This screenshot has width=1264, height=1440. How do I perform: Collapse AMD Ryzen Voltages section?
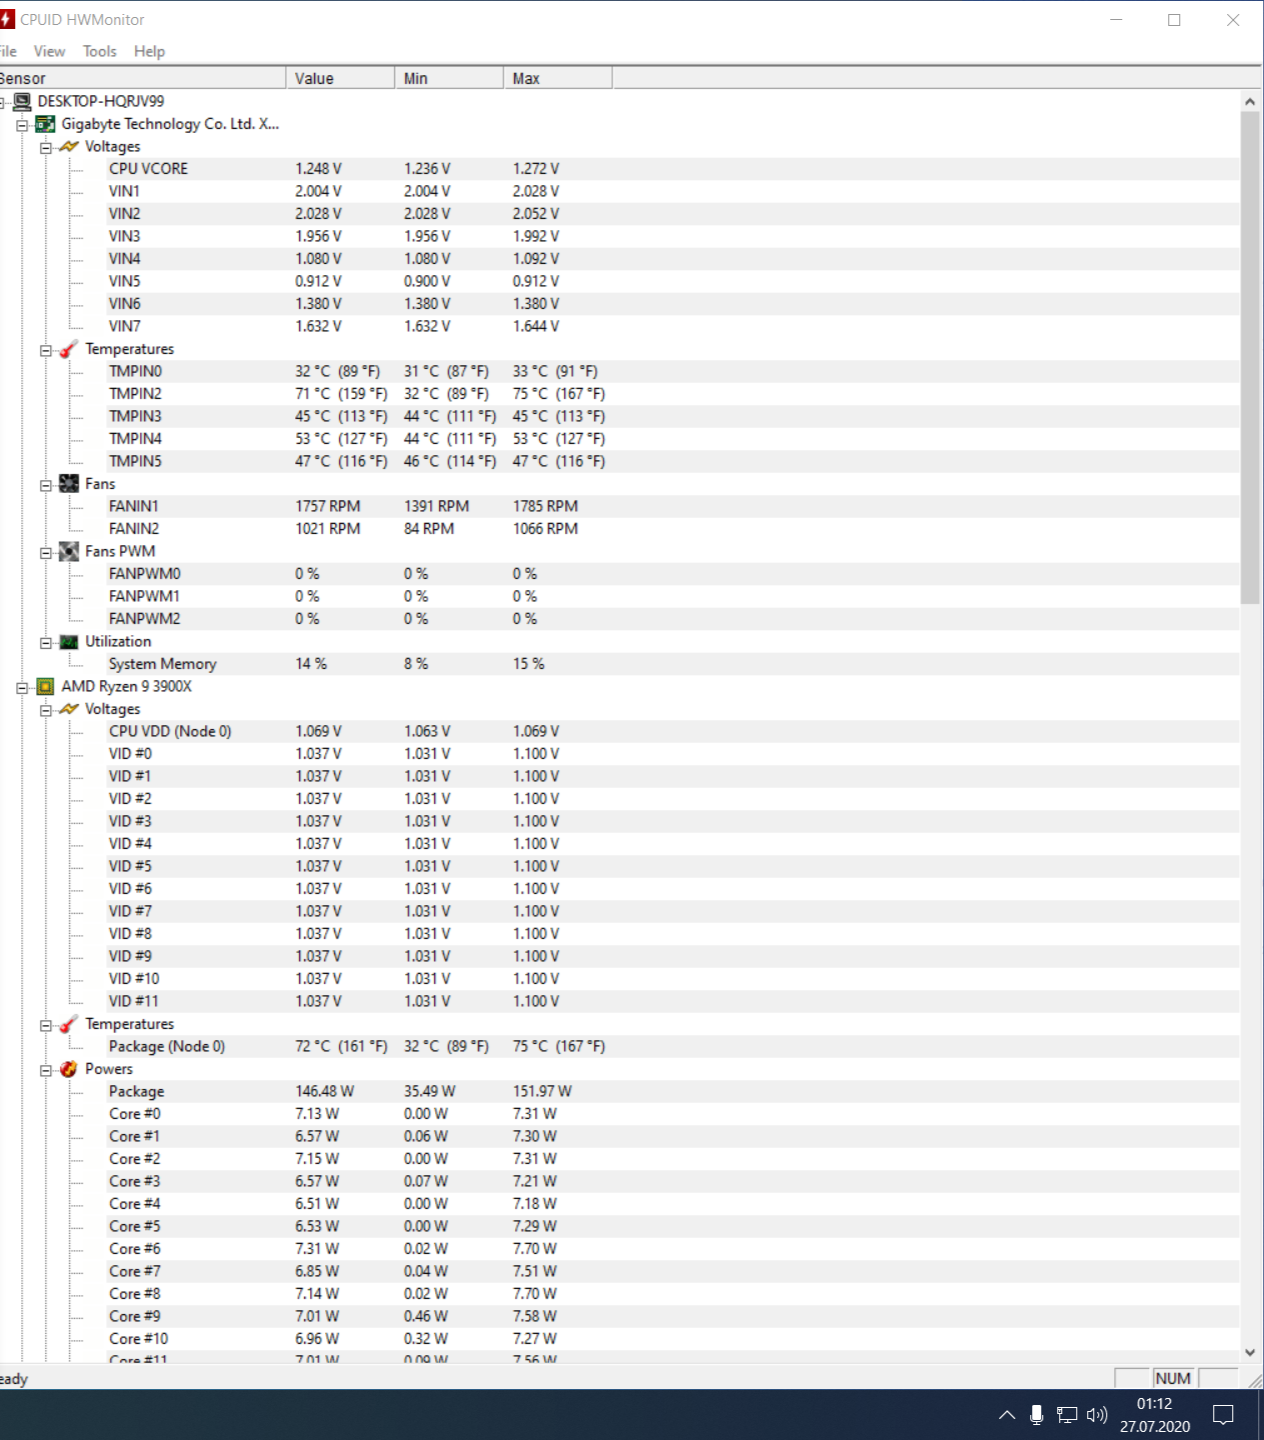pos(46,710)
